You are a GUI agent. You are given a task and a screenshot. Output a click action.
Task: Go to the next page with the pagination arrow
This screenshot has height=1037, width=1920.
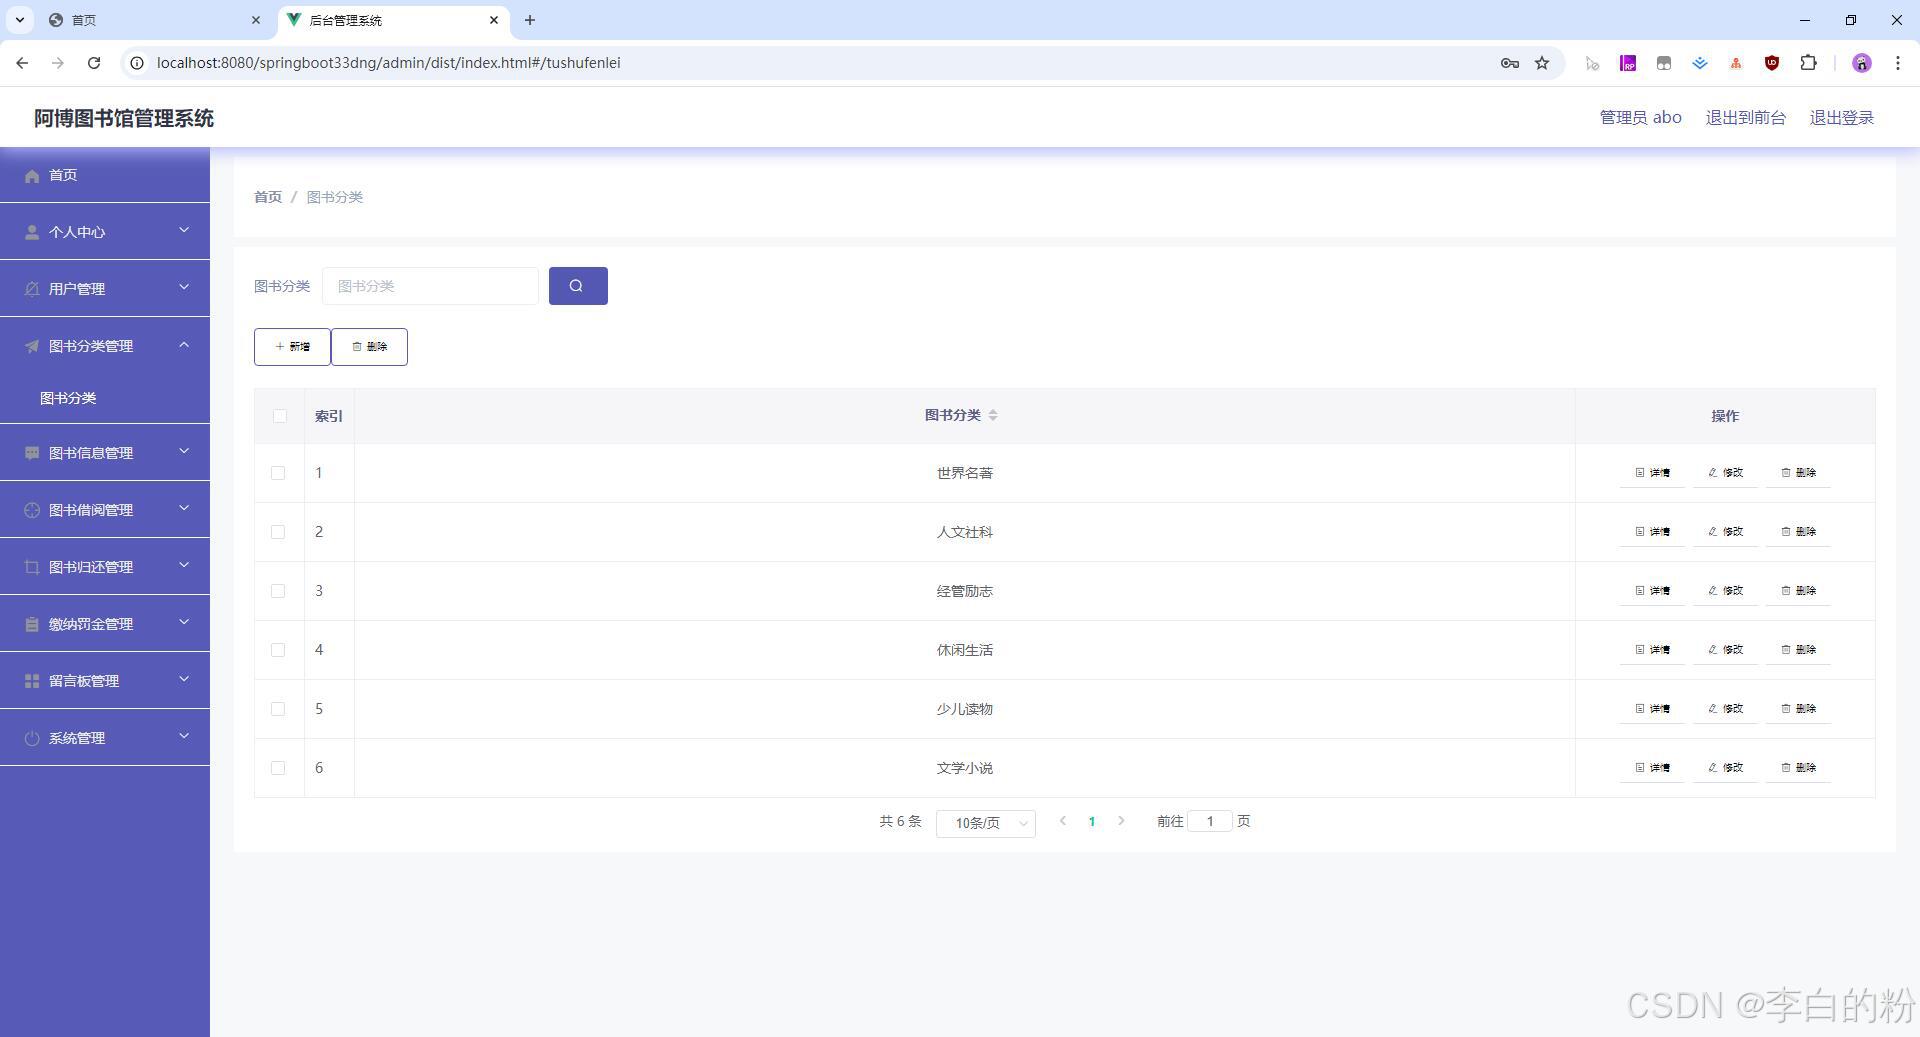(x=1121, y=821)
